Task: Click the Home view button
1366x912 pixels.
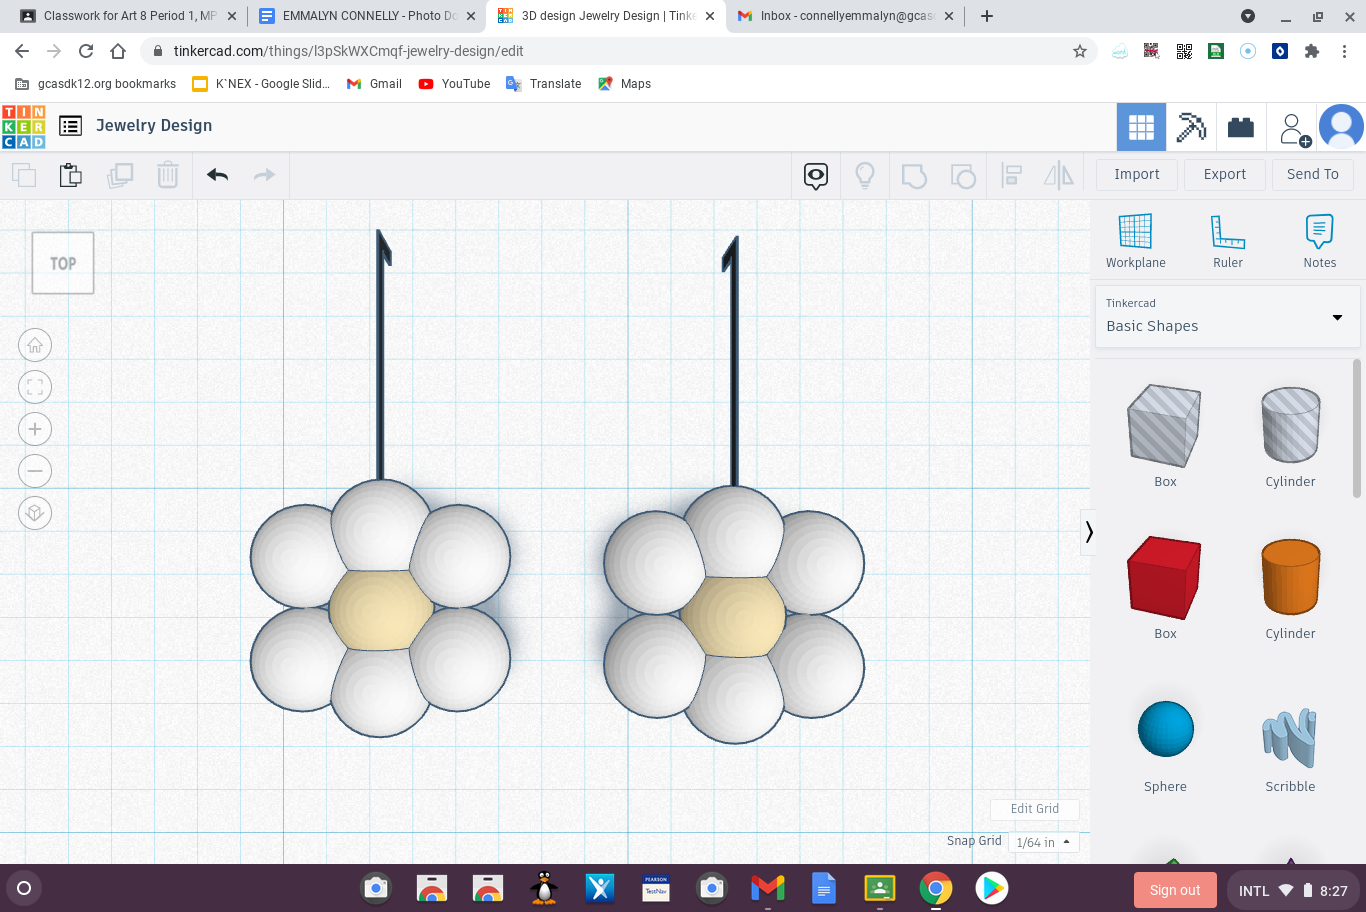Action: 35,345
